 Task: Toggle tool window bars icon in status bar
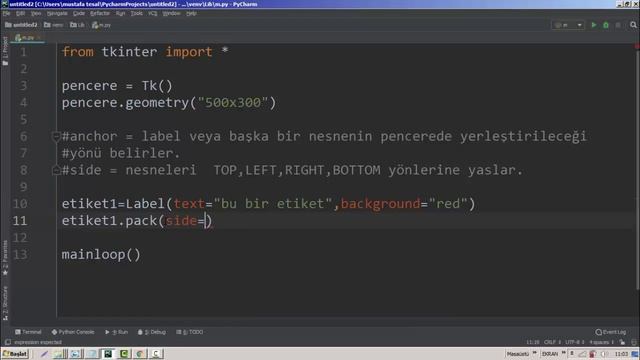pos(7,342)
